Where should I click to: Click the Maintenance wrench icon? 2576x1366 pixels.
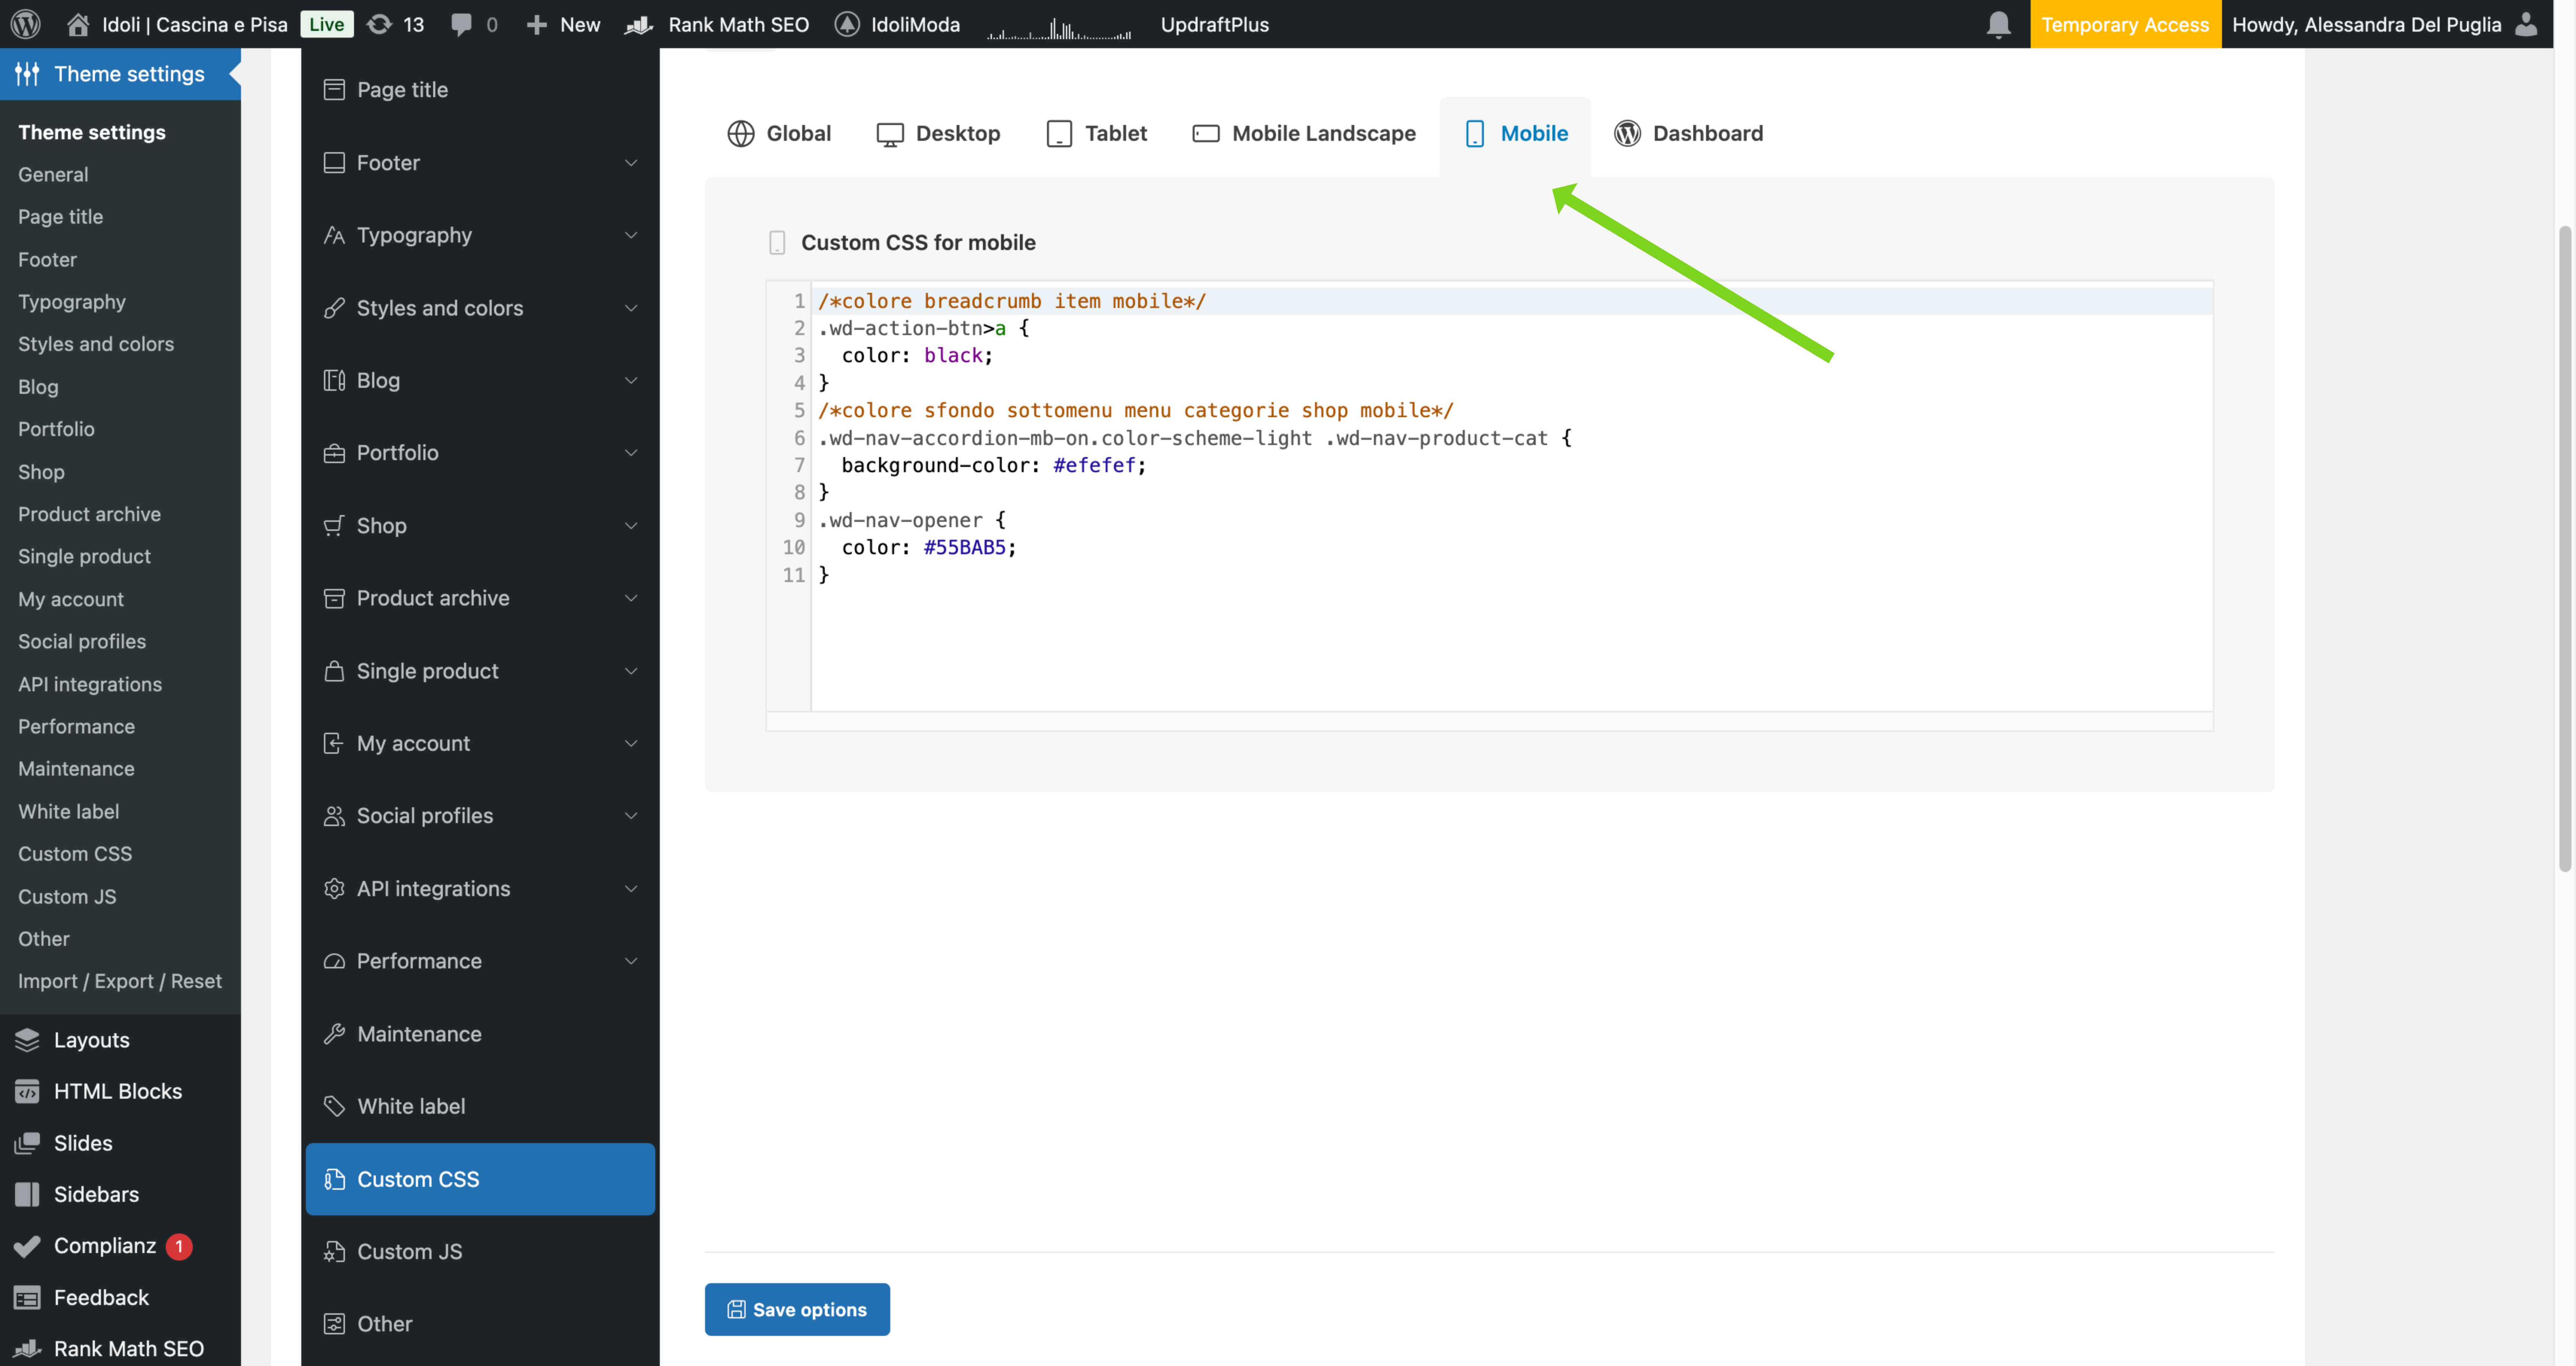click(334, 1034)
